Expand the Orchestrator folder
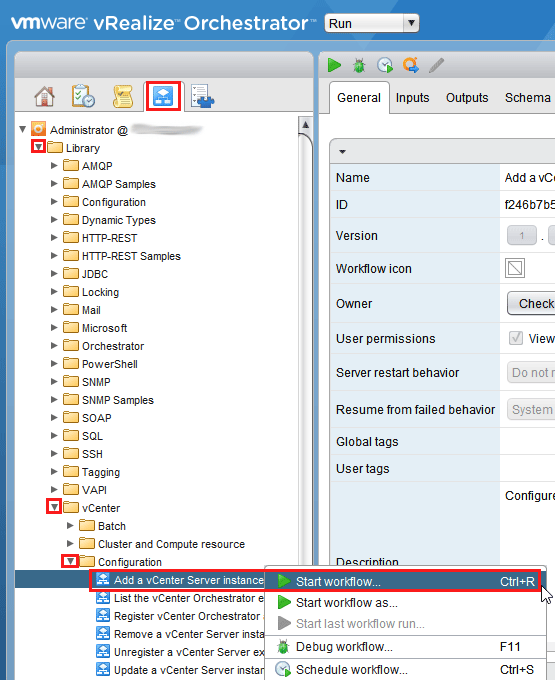The height and width of the screenshot is (680, 555). pos(54,345)
